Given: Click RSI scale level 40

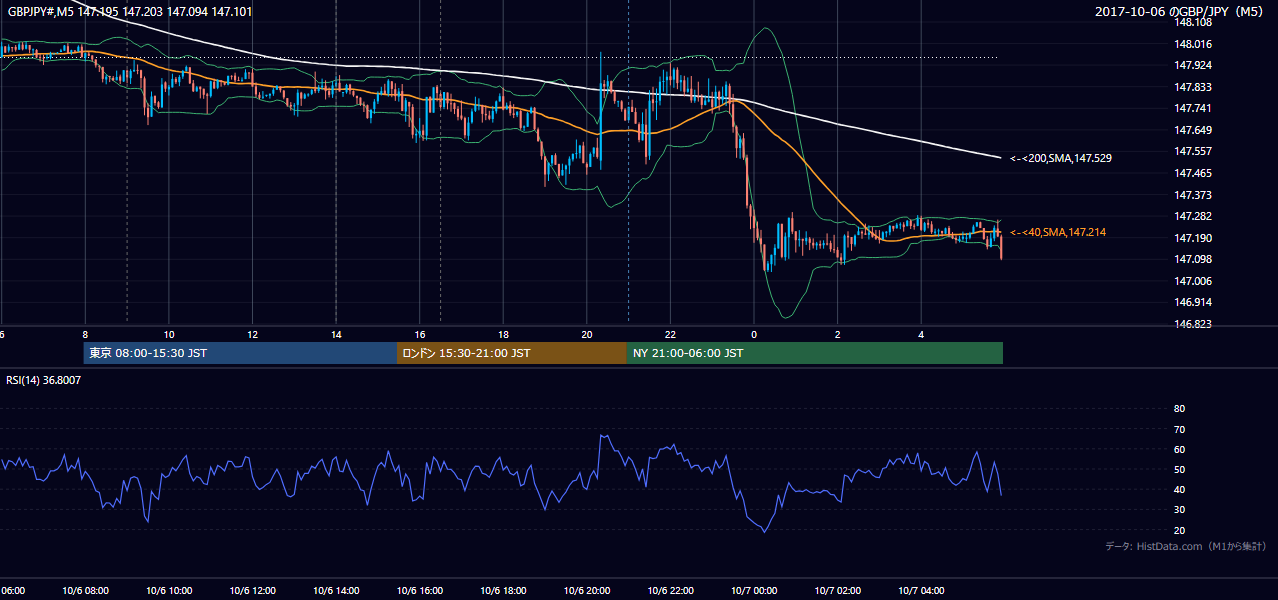Looking at the screenshot, I should tap(1179, 490).
